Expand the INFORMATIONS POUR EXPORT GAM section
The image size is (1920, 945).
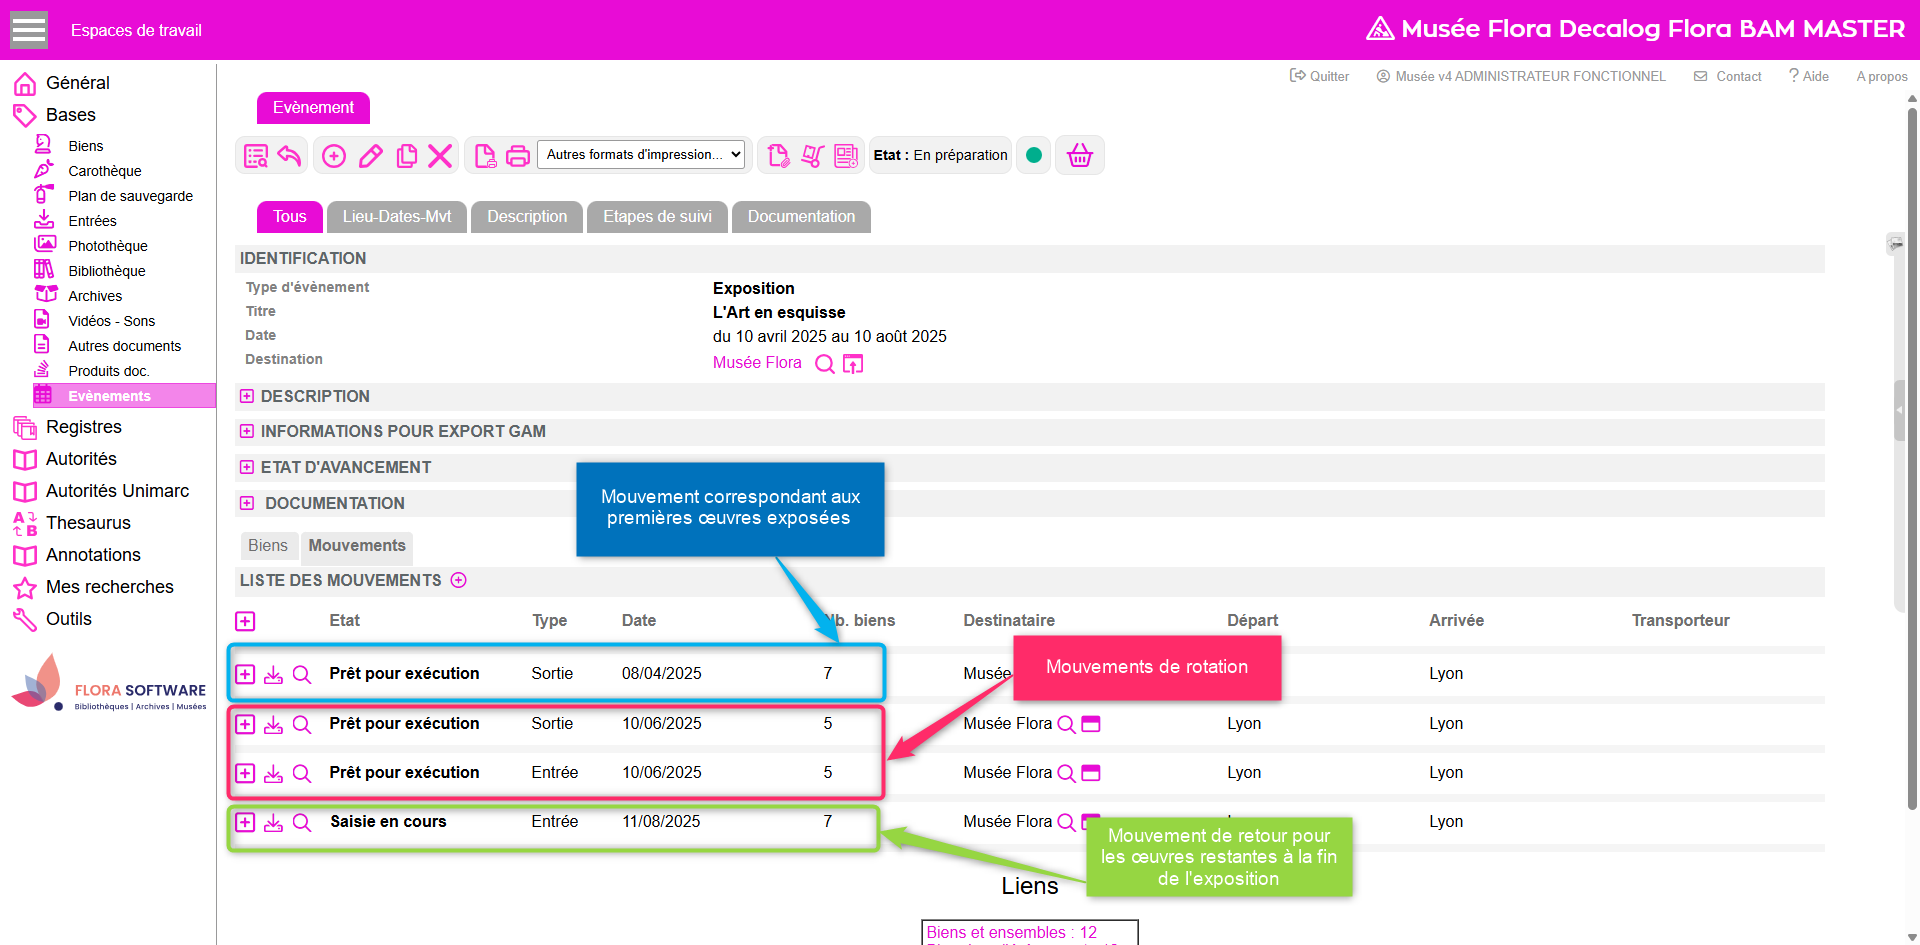(x=247, y=432)
